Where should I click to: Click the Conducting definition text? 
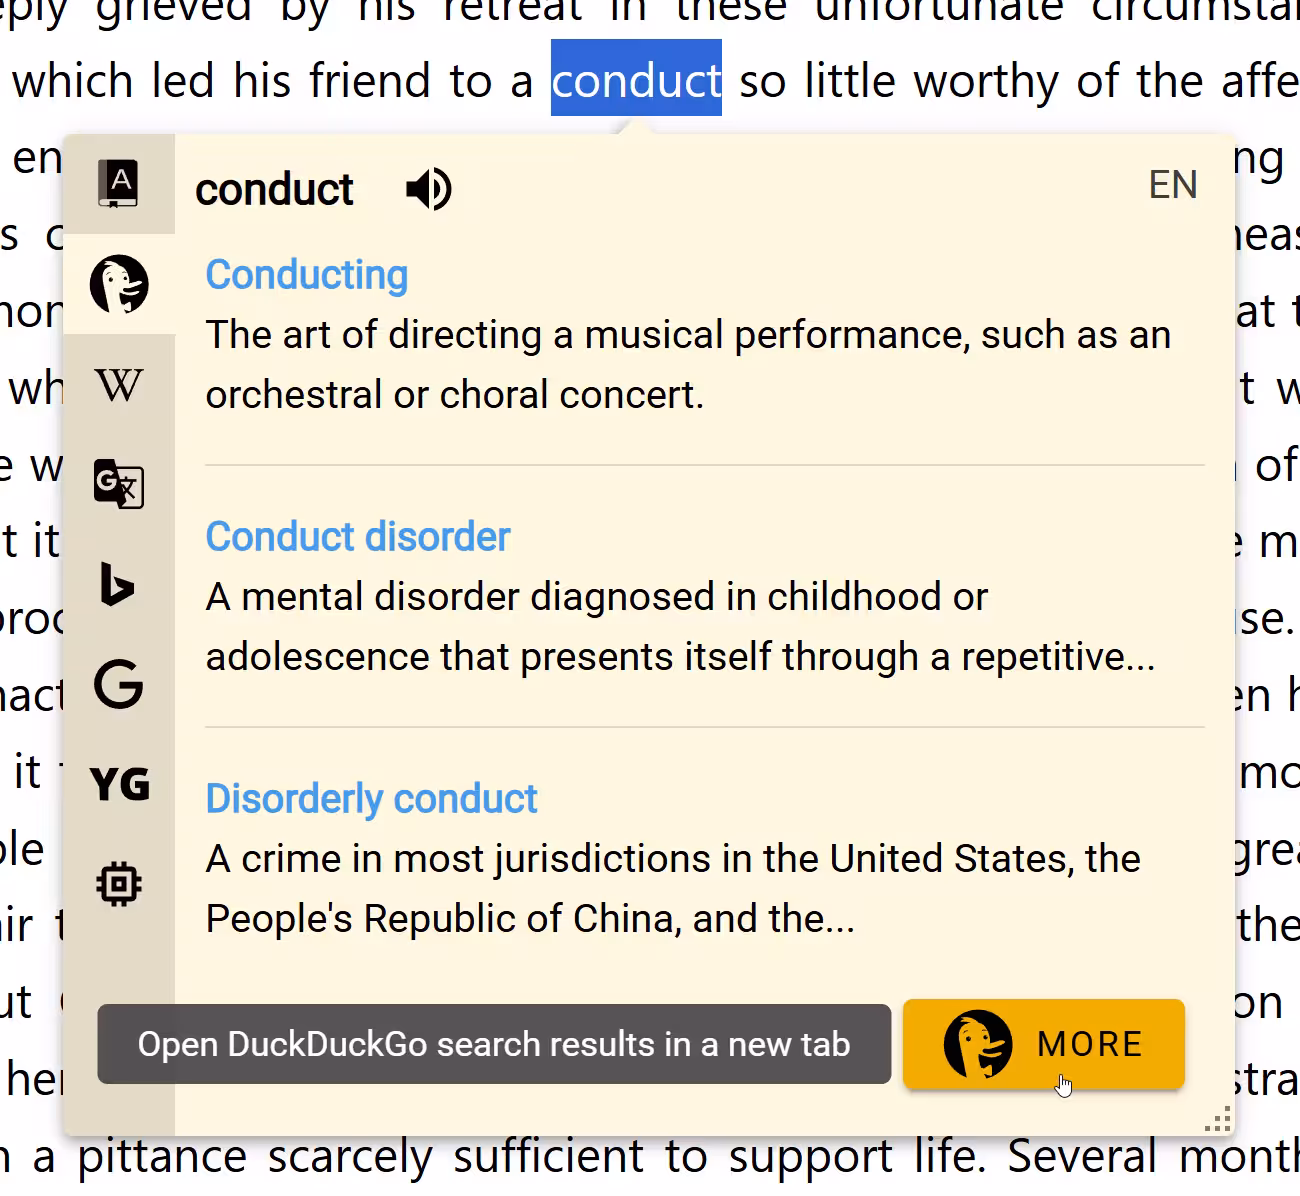pyautogui.click(x=688, y=365)
